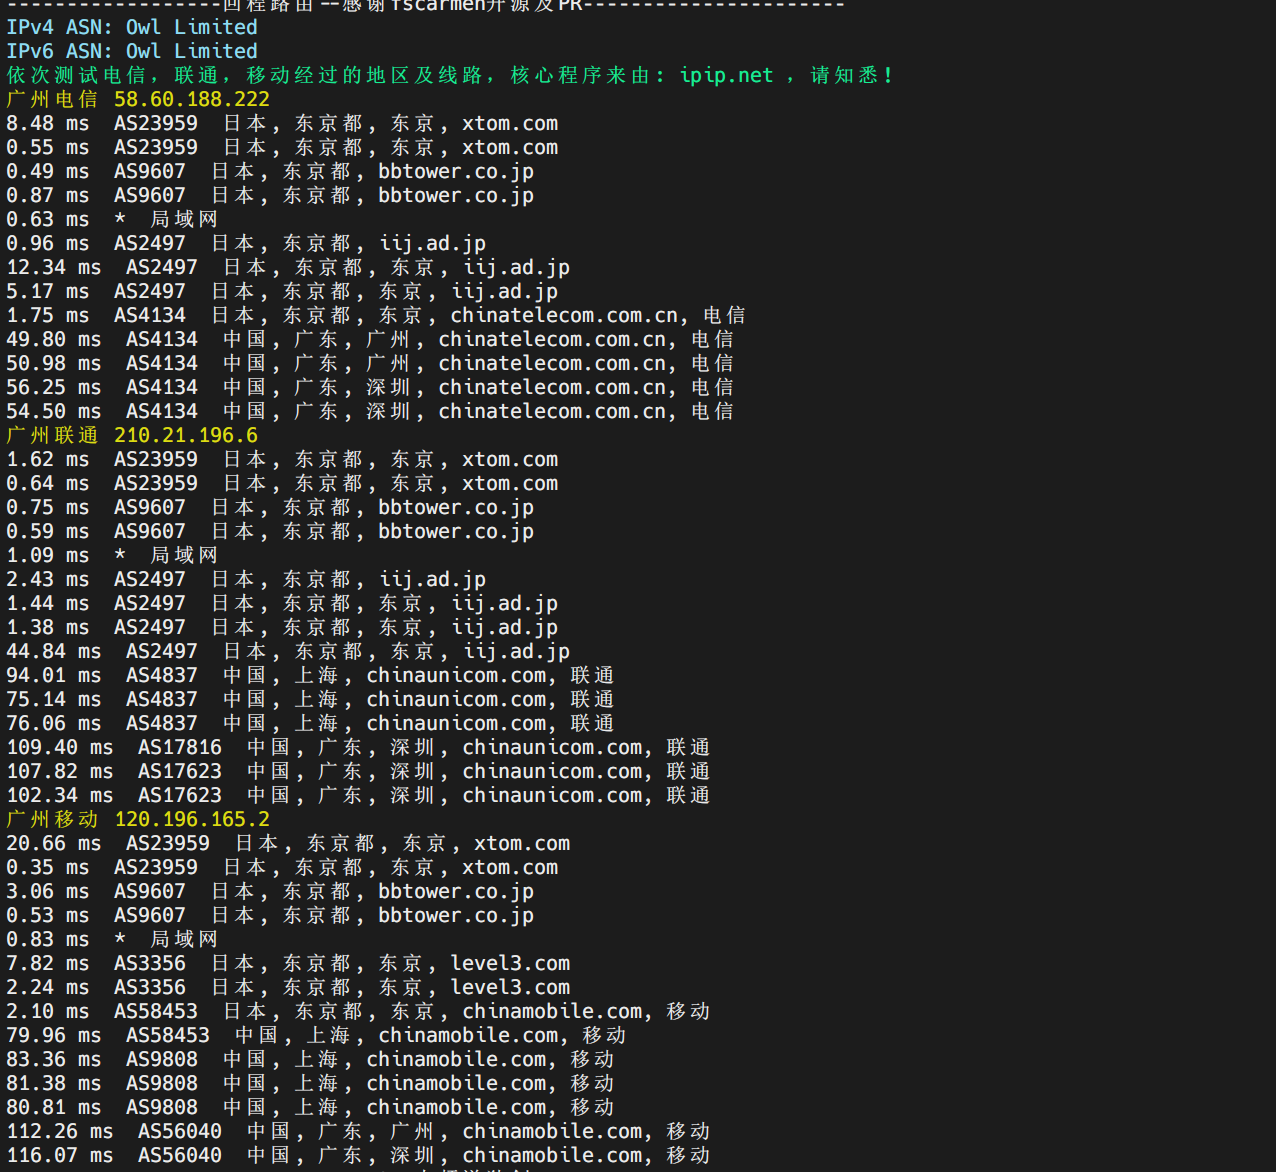Click the IPv6 ASN: Owl Limited line
1276x1172 pixels.
(x=132, y=51)
